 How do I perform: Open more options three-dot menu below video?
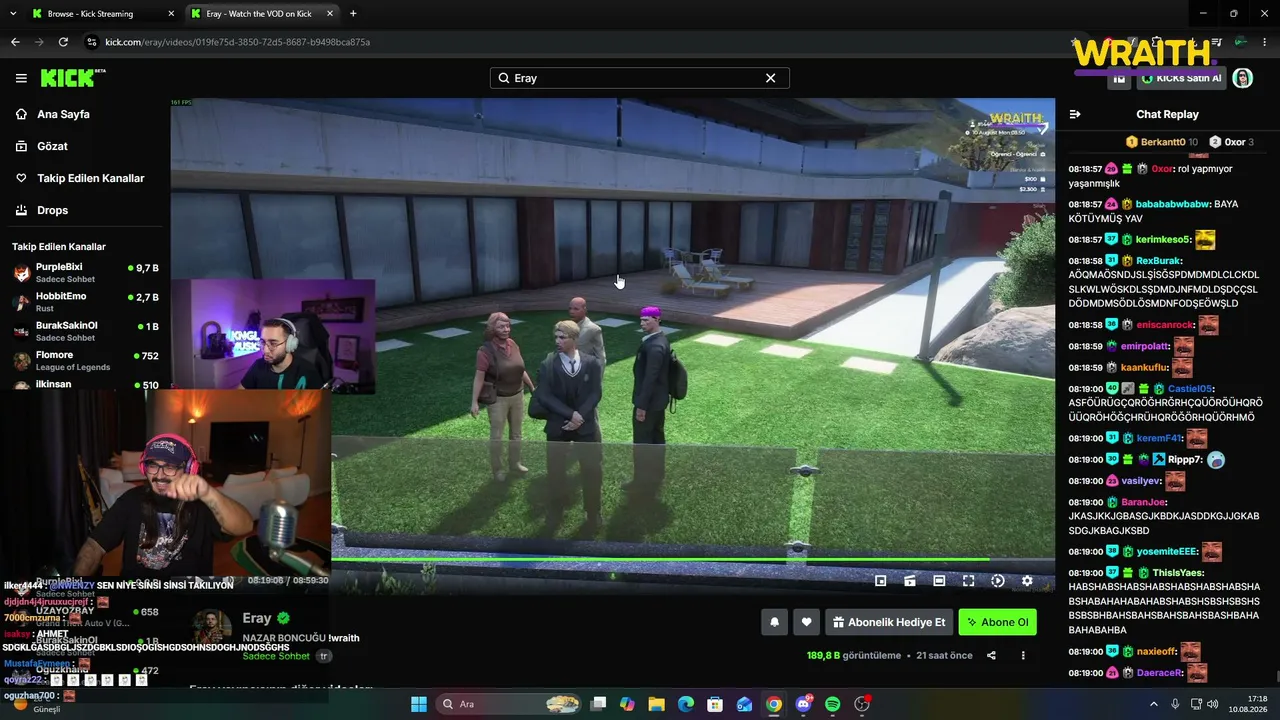tap(1023, 656)
